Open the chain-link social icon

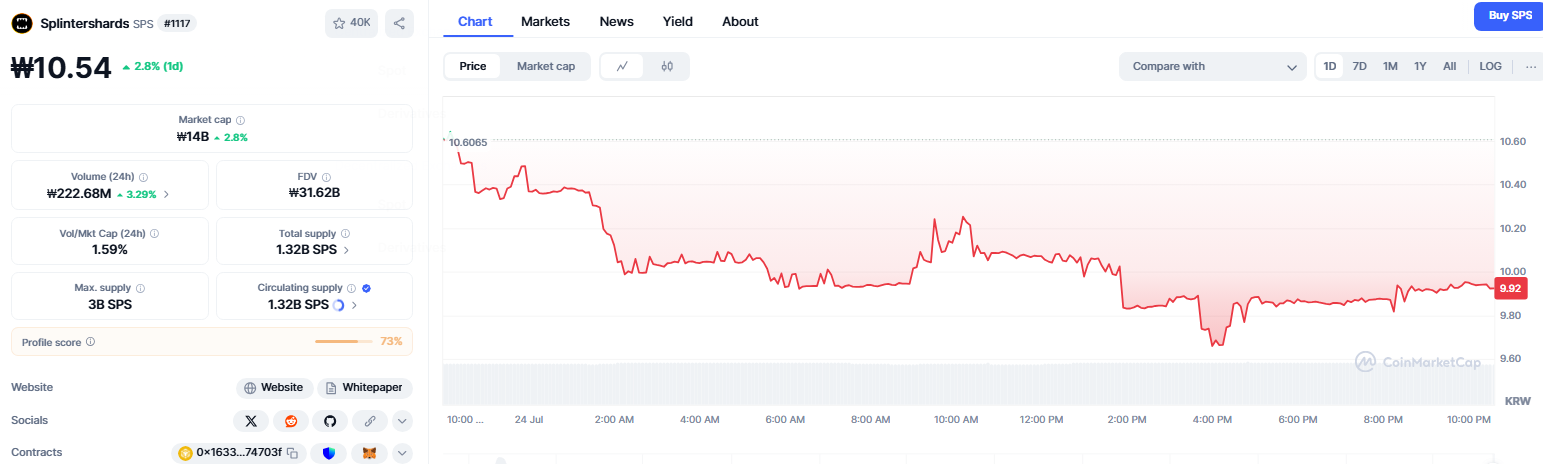point(370,421)
